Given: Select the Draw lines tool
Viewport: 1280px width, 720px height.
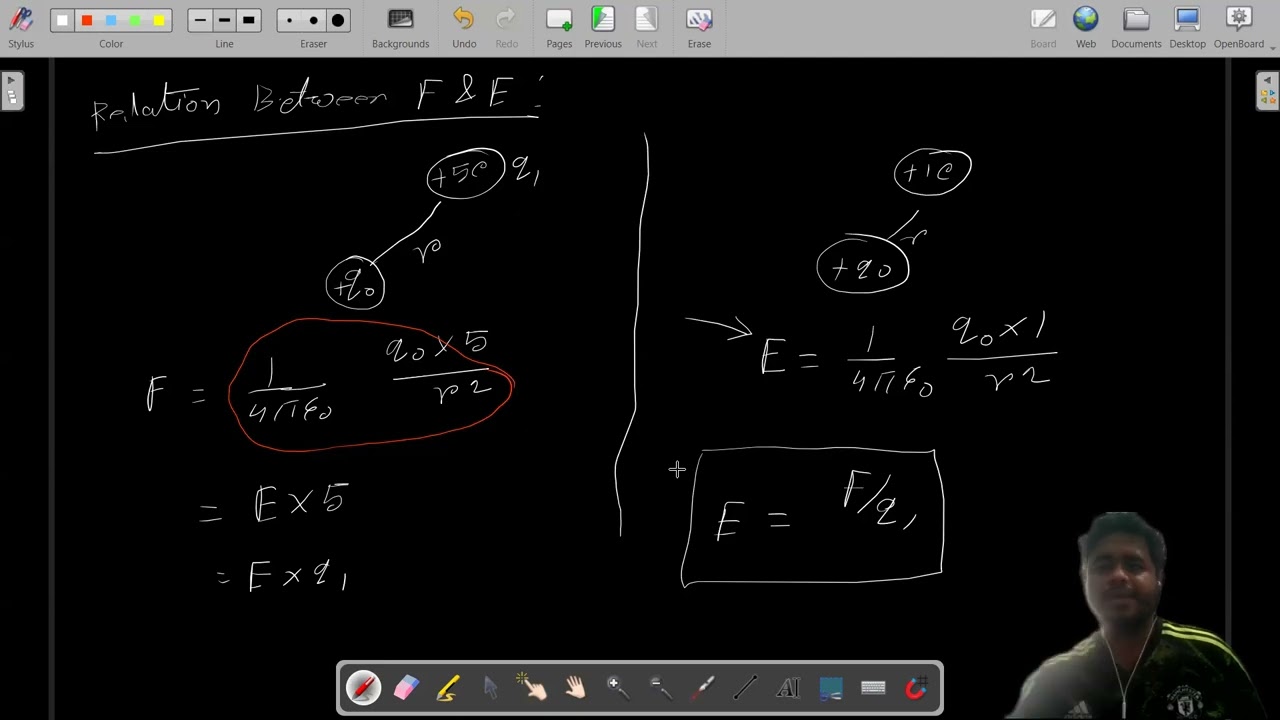Looking at the screenshot, I should tap(745, 688).
